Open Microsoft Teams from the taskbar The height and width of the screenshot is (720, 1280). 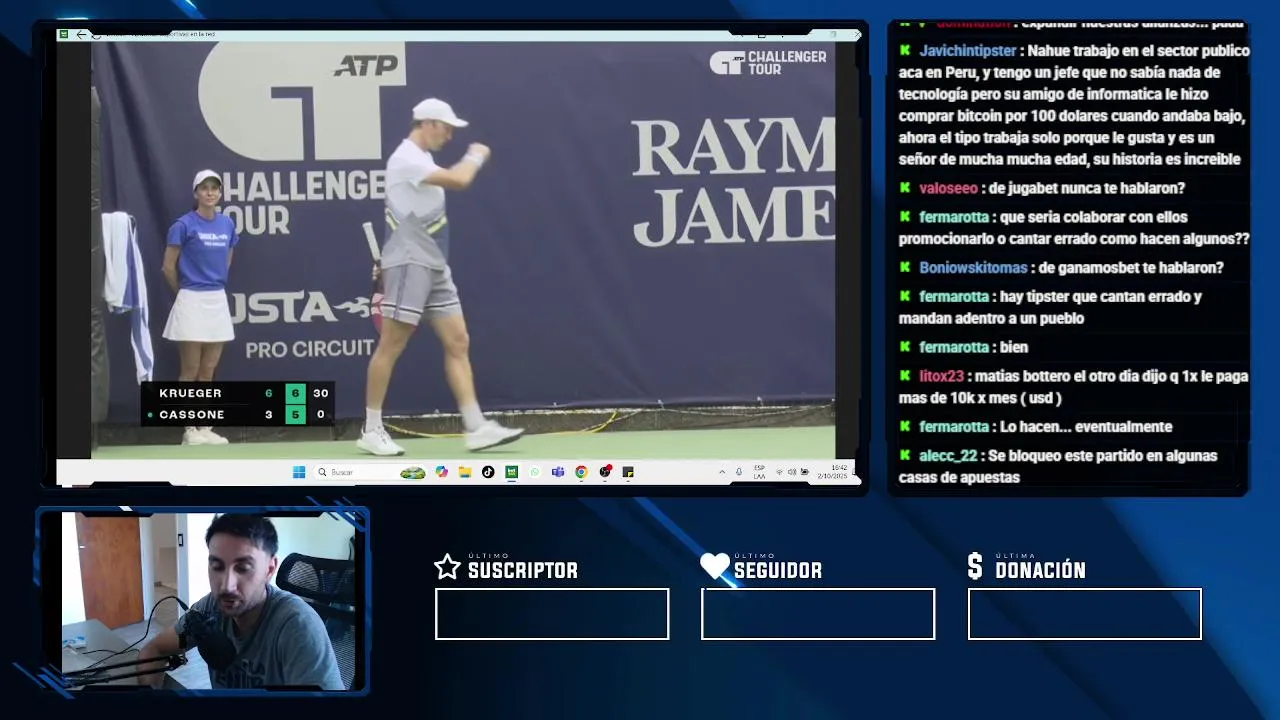tap(558, 472)
